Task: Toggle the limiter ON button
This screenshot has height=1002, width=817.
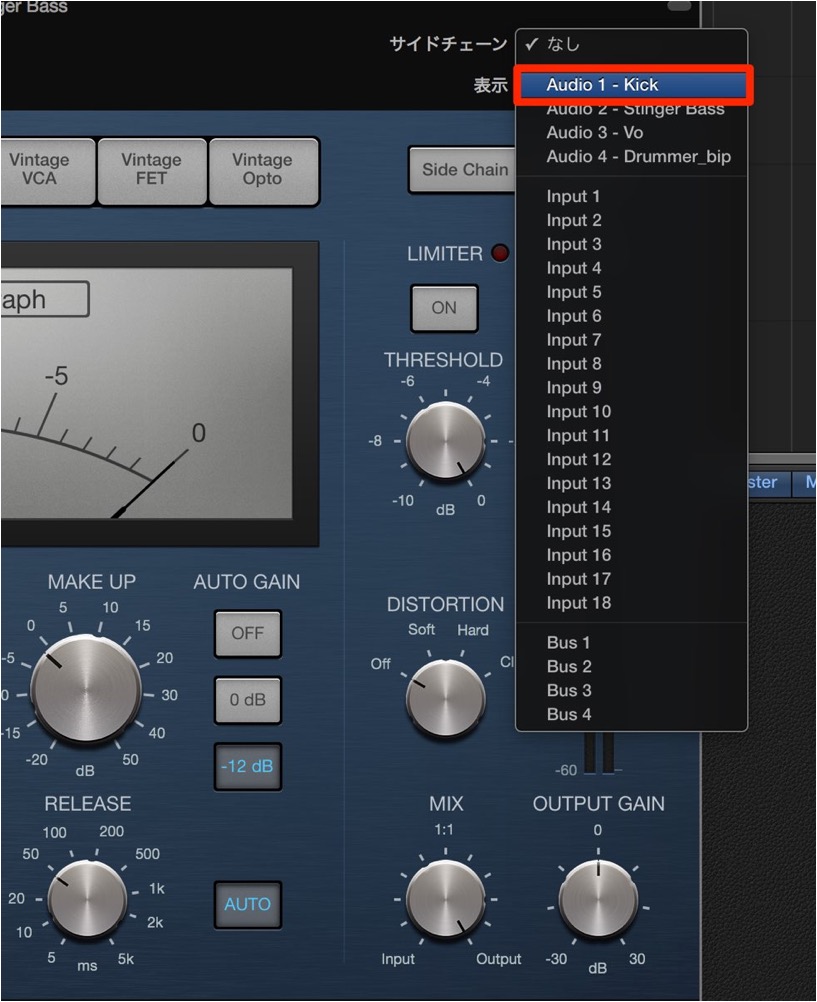Action: (x=444, y=308)
